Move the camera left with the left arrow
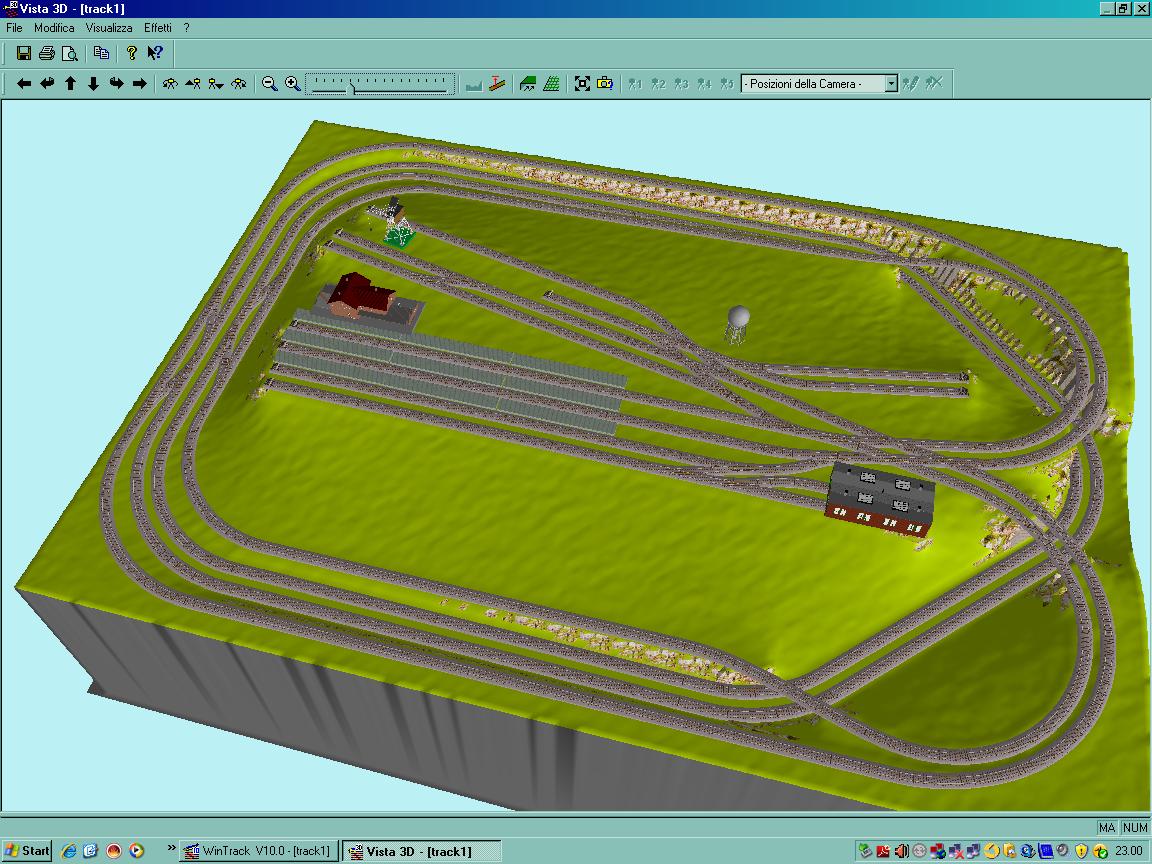This screenshot has width=1152, height=864. (24, 84)
